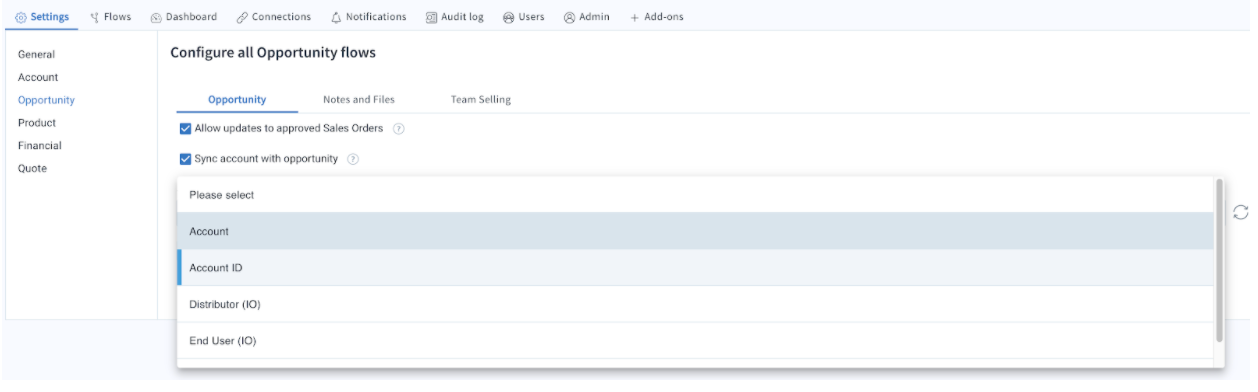
Task: Click help icon next to Sync account
Action: tap(353, 160)
